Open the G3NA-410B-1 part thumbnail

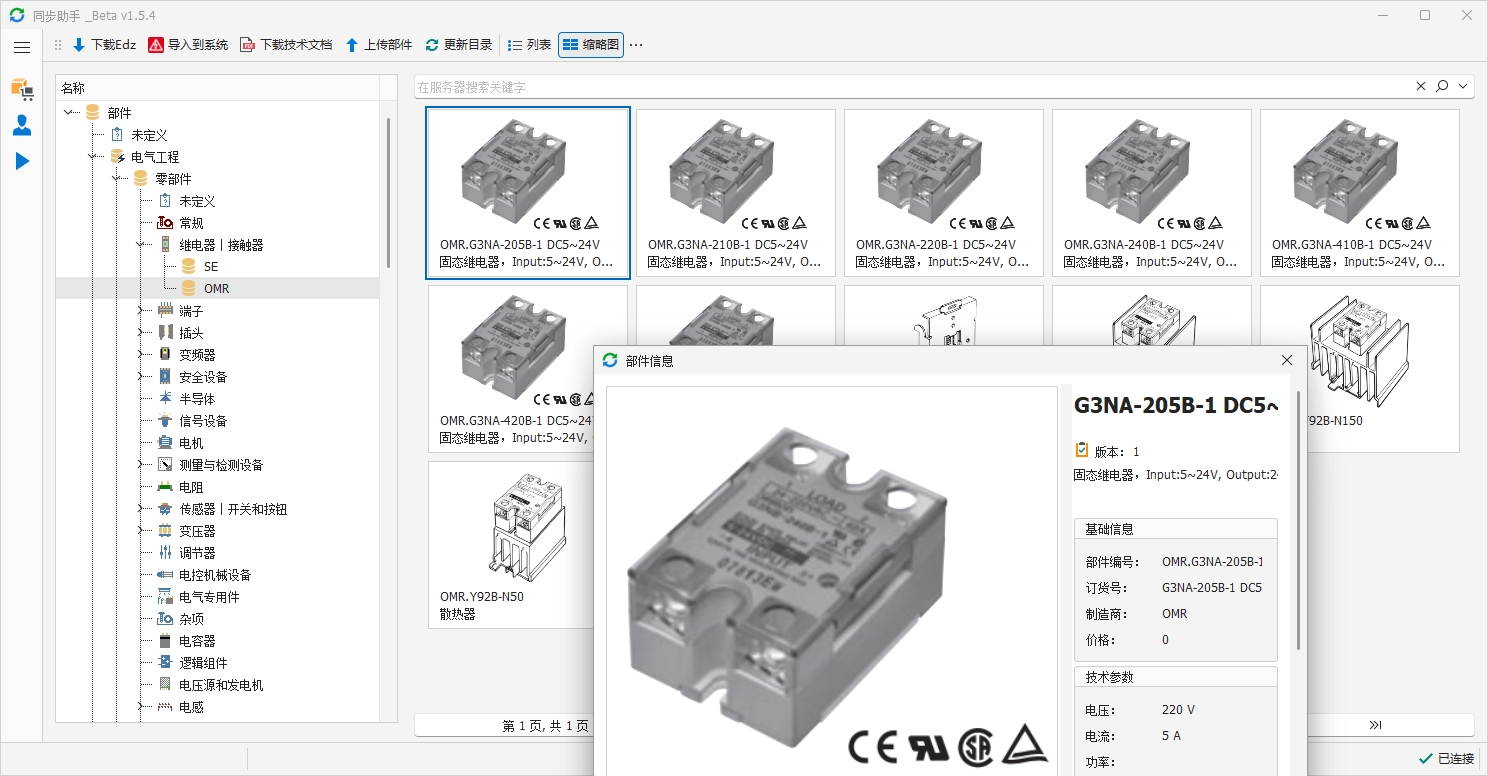[x=1360, y=192]
